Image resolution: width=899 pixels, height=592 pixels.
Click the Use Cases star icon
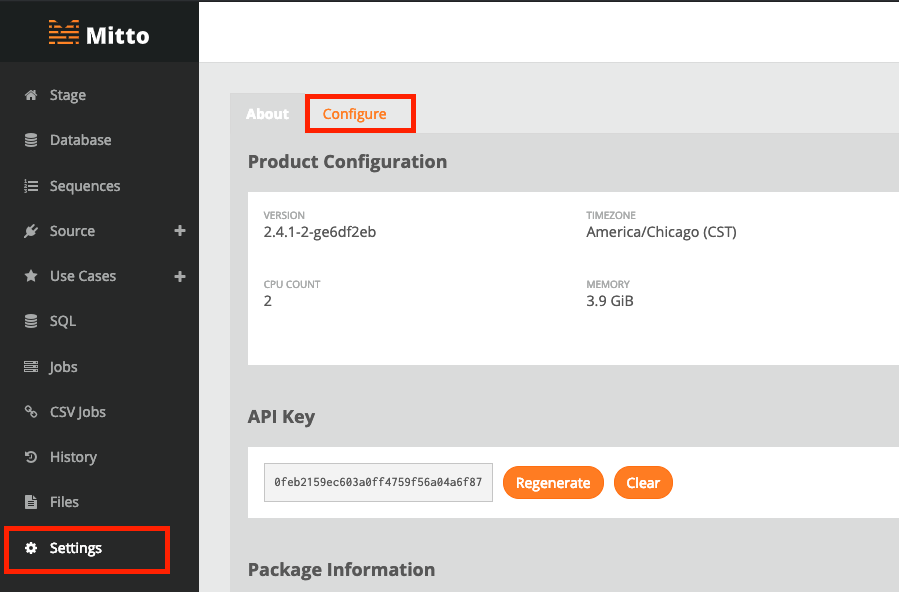tap(31, 276)
